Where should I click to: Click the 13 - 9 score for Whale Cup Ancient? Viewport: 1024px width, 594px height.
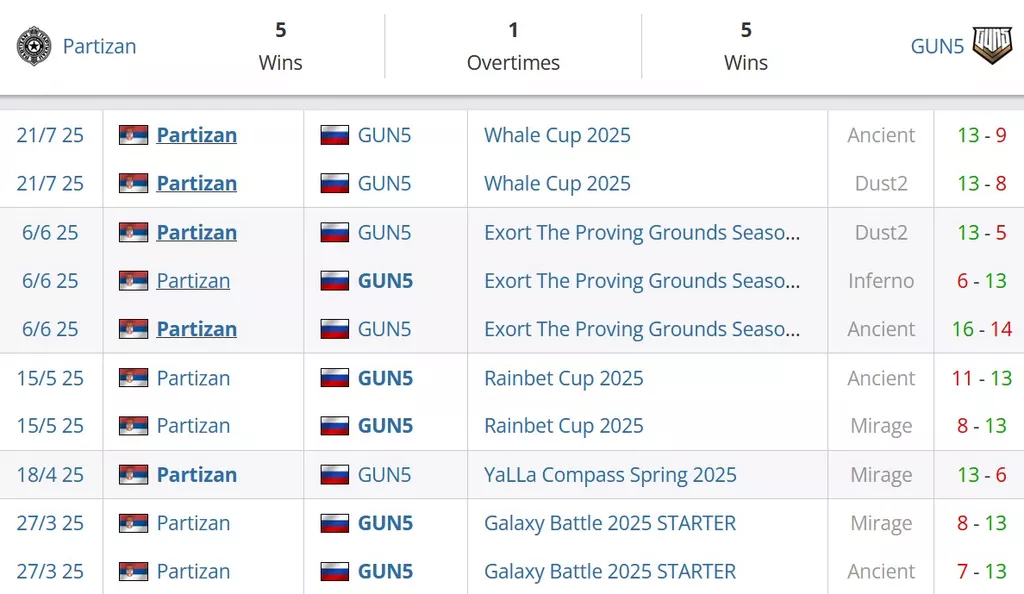point(982,135)
